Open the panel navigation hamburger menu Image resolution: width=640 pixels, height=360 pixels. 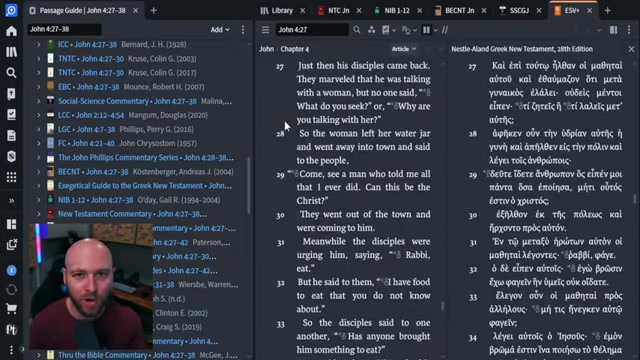(x=266, y=30)
